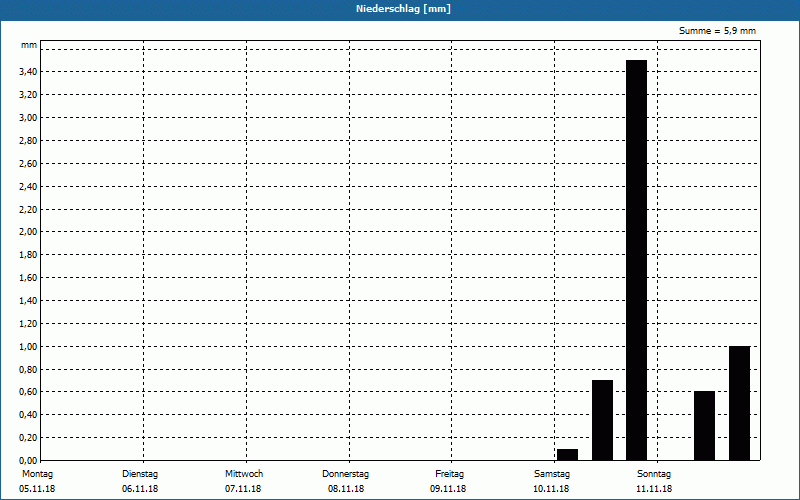The height and width of the screenshot is (500, 800).
Task: Click the 3,20 y-axis value
Action: (x=28, y=95)
